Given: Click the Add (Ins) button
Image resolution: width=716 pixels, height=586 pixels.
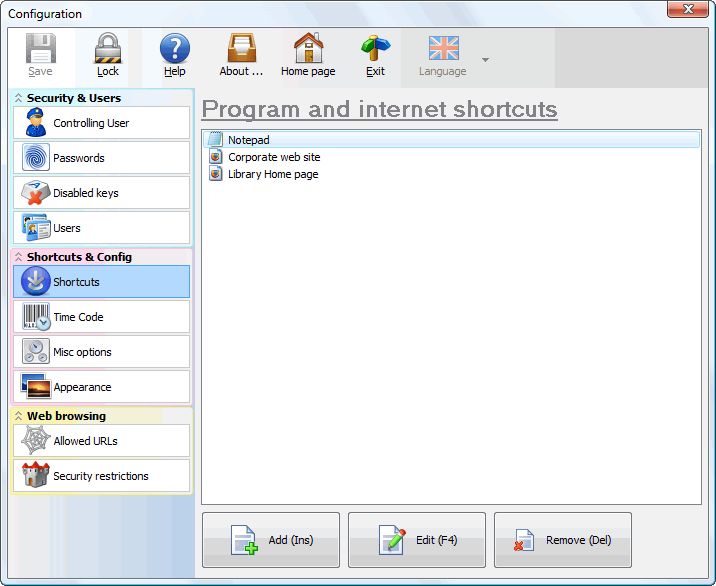Looking at the screenshot, I should coord(271,540).
